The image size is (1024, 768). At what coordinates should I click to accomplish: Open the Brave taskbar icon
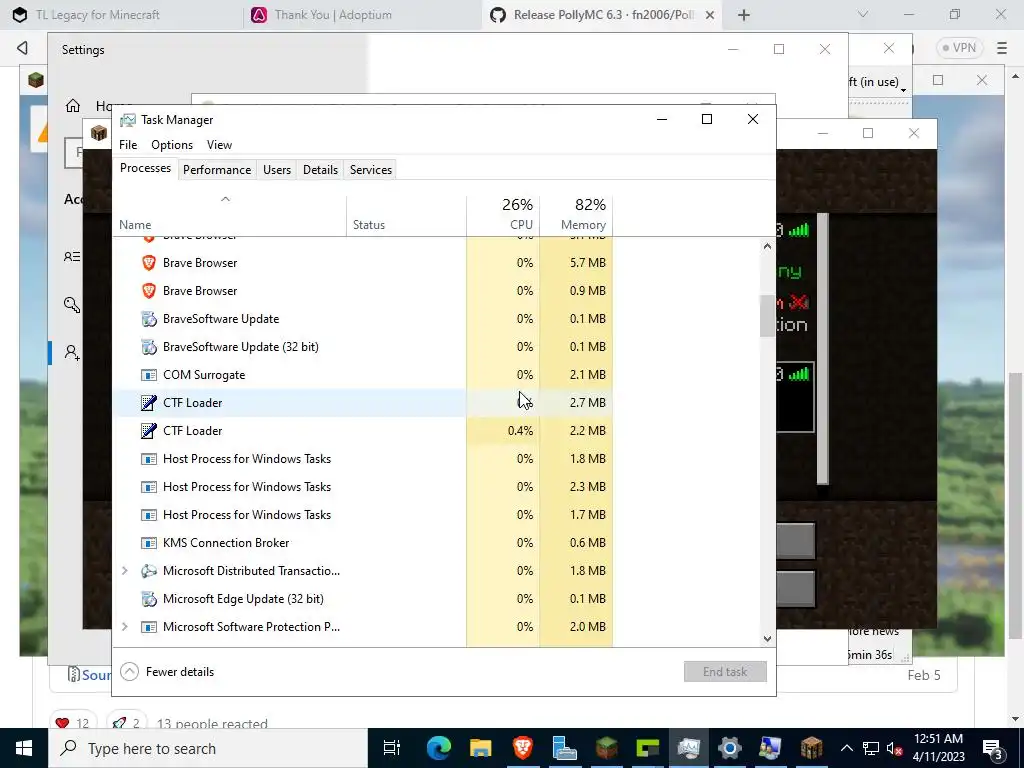(x=522, y=748)
